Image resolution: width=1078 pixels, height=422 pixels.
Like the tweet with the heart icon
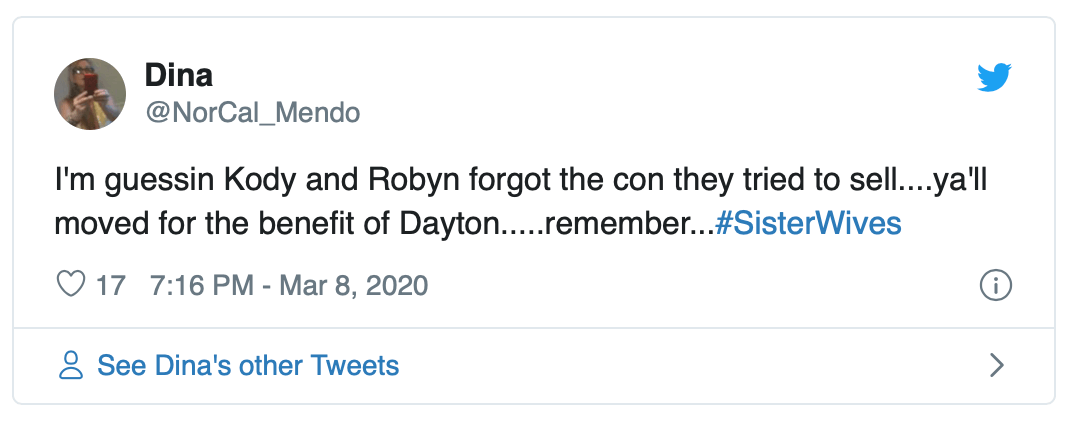tap(71, 286)
